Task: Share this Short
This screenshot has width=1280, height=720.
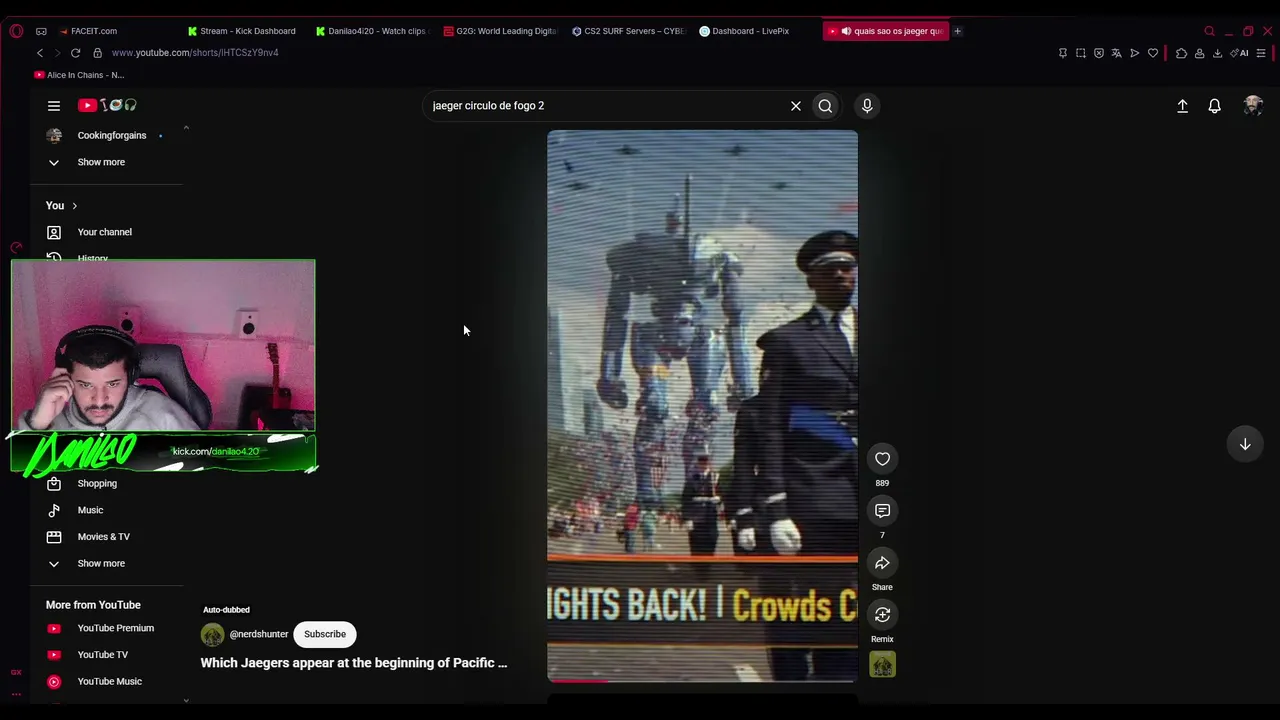Action: pyautogui.click(x=882, y=563)
